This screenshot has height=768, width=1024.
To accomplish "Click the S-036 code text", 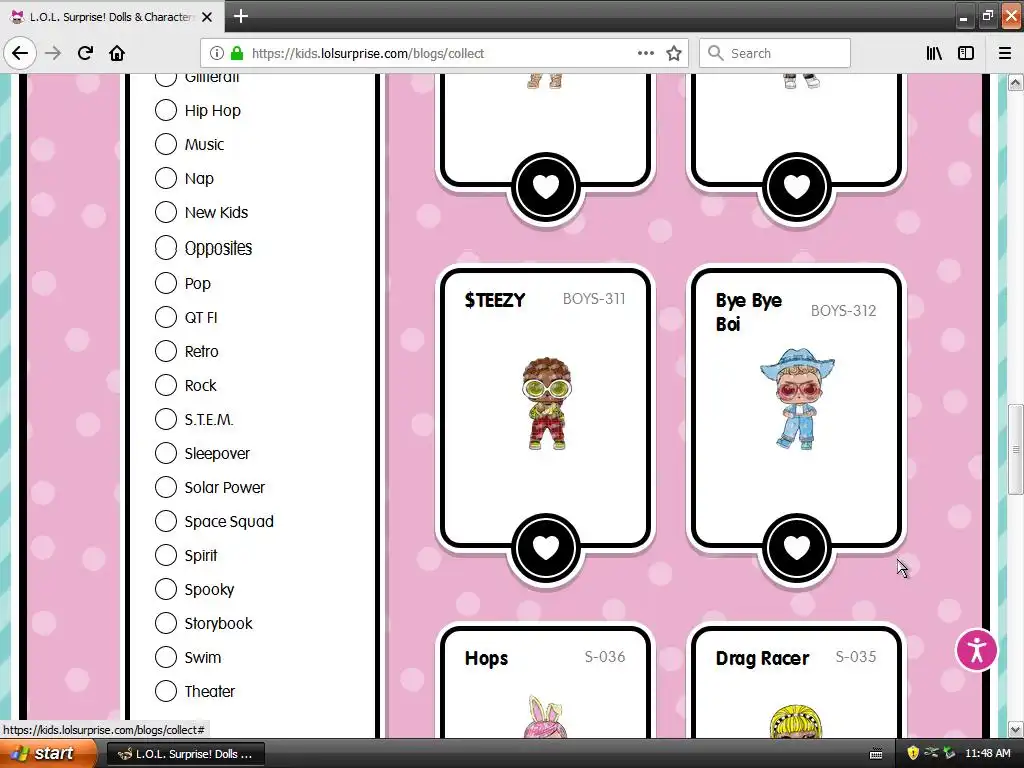I will pyautogui.click(x=605, y=656).
